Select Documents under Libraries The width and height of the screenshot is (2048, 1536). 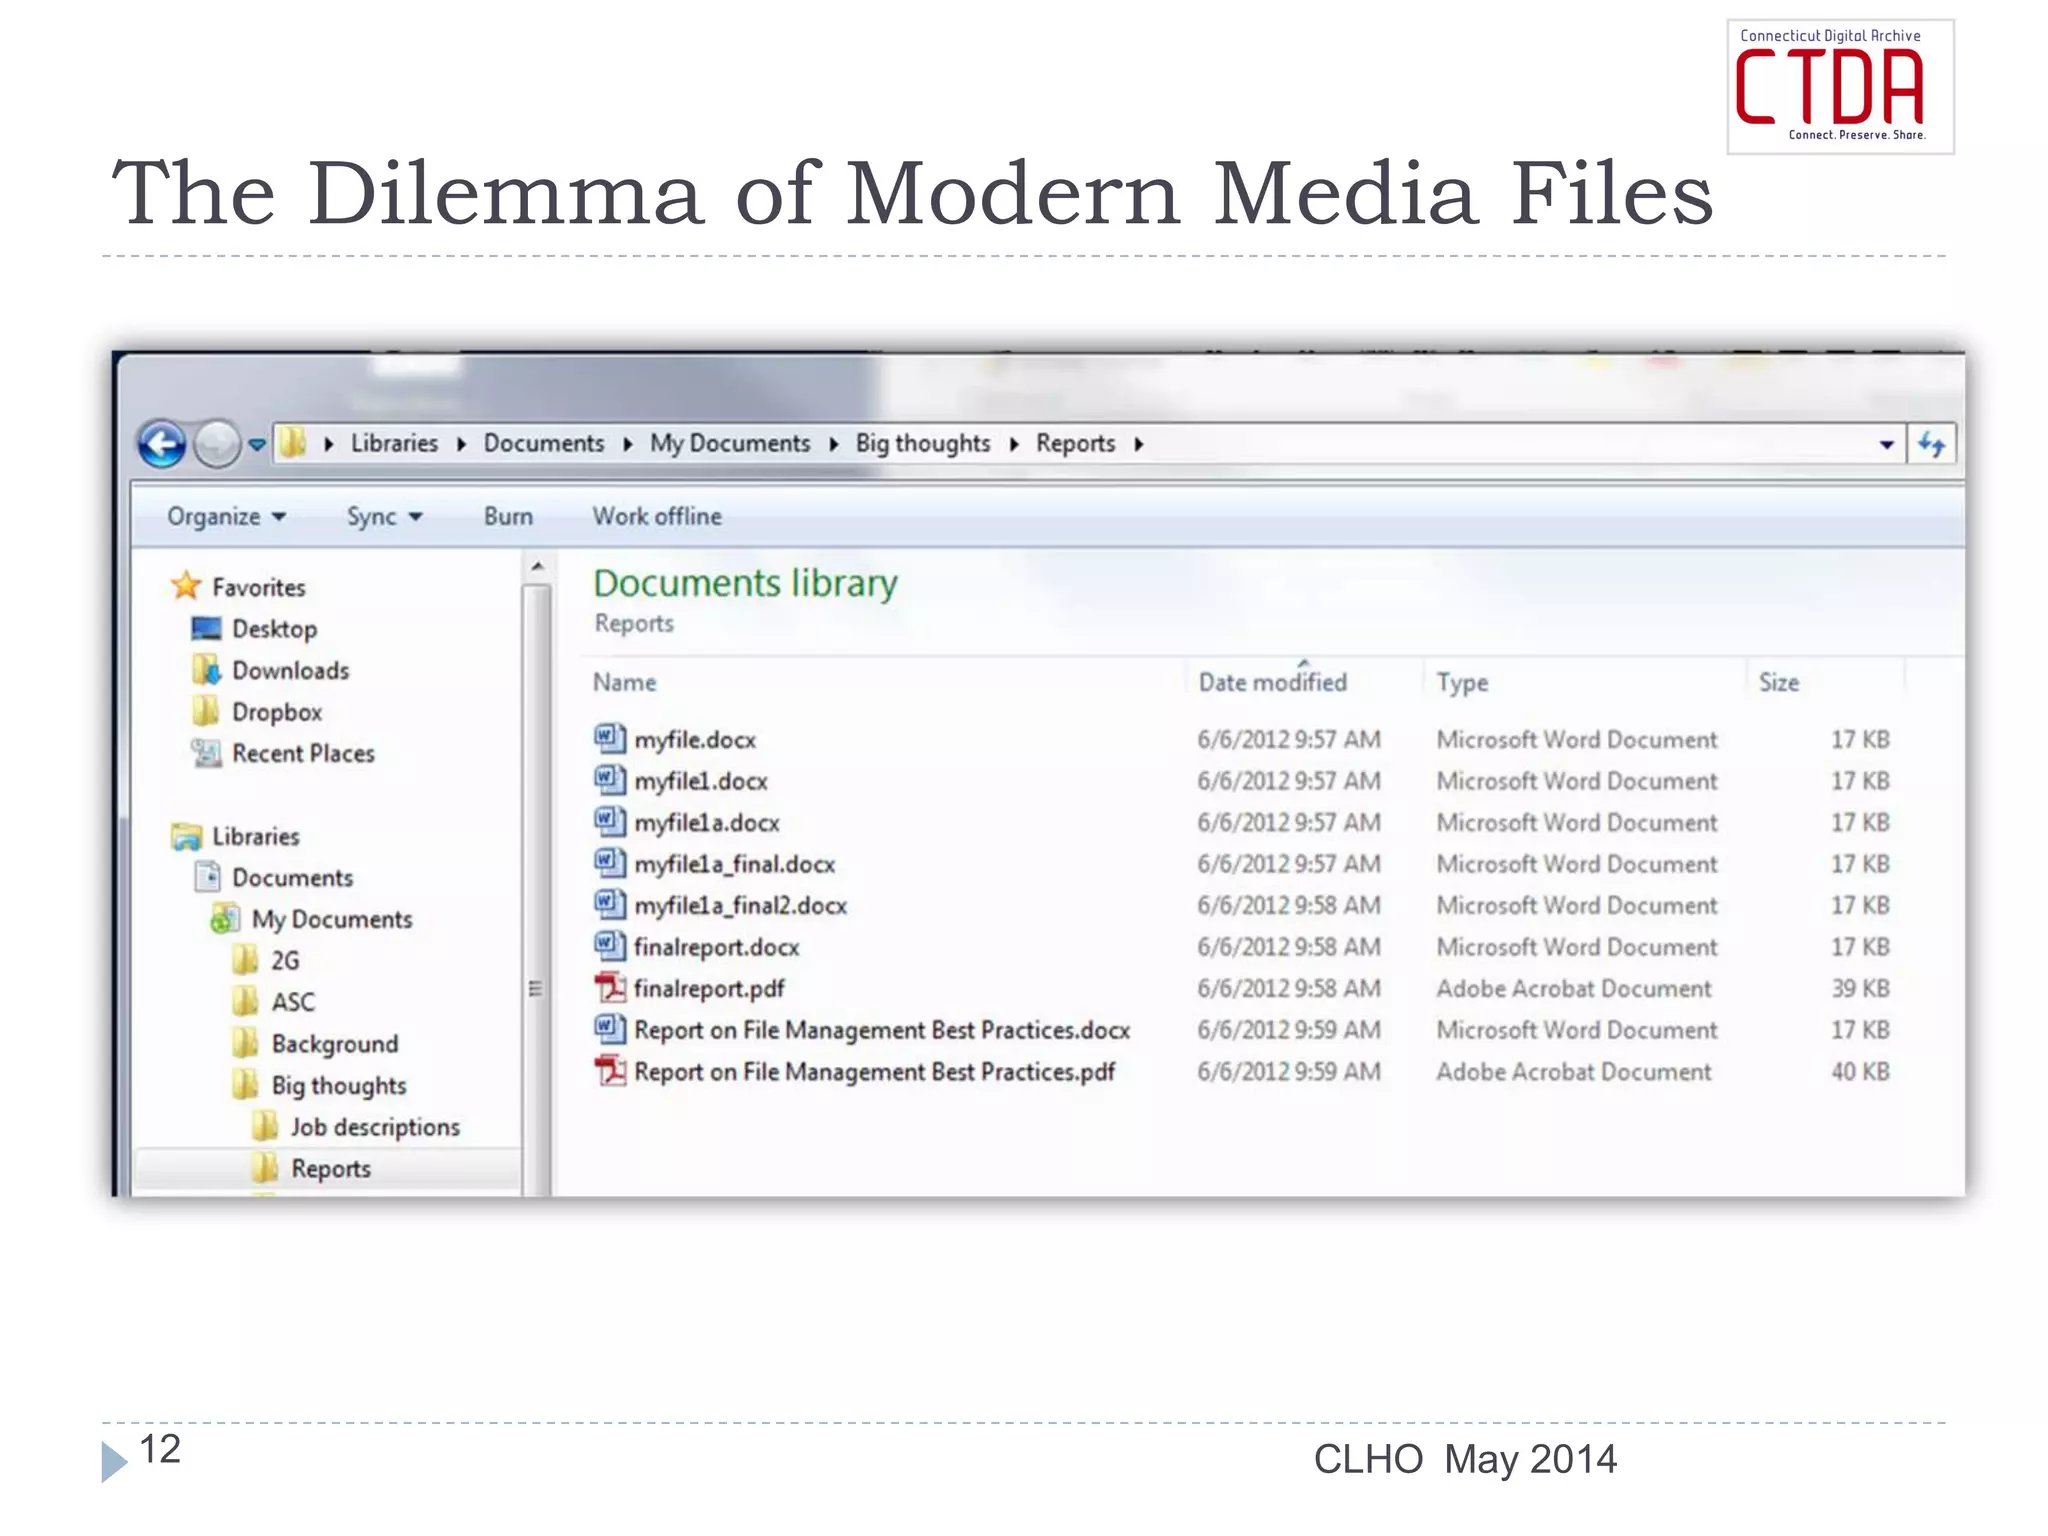[x=292, y=878]
